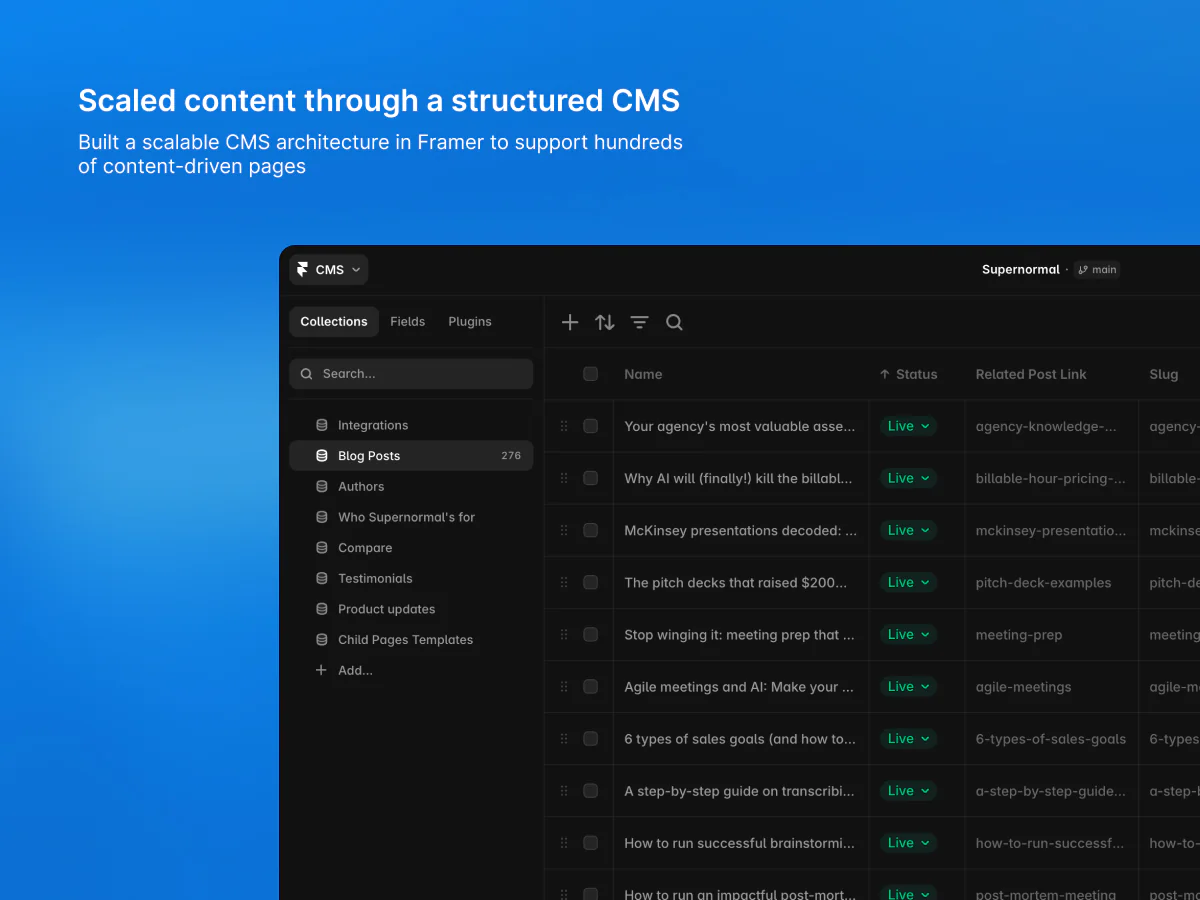The image size is (1200, 900).
Task: Click the main branch badge
Action: coord(1097,270)
